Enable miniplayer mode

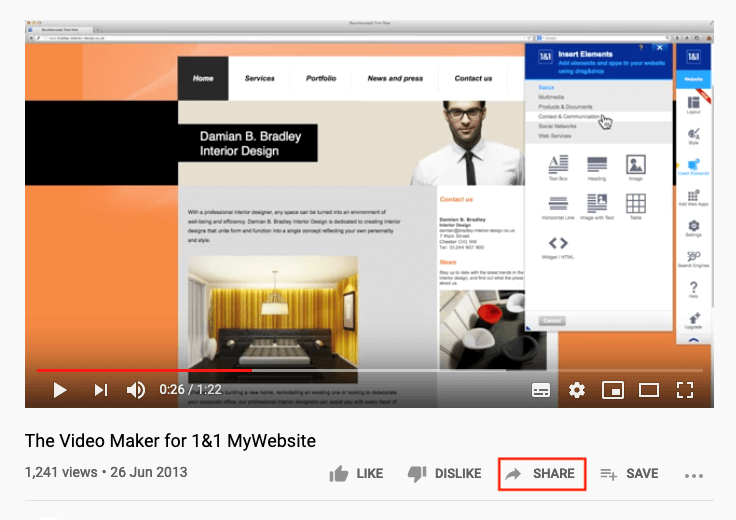pyautogui.click(x=613, y=390)
